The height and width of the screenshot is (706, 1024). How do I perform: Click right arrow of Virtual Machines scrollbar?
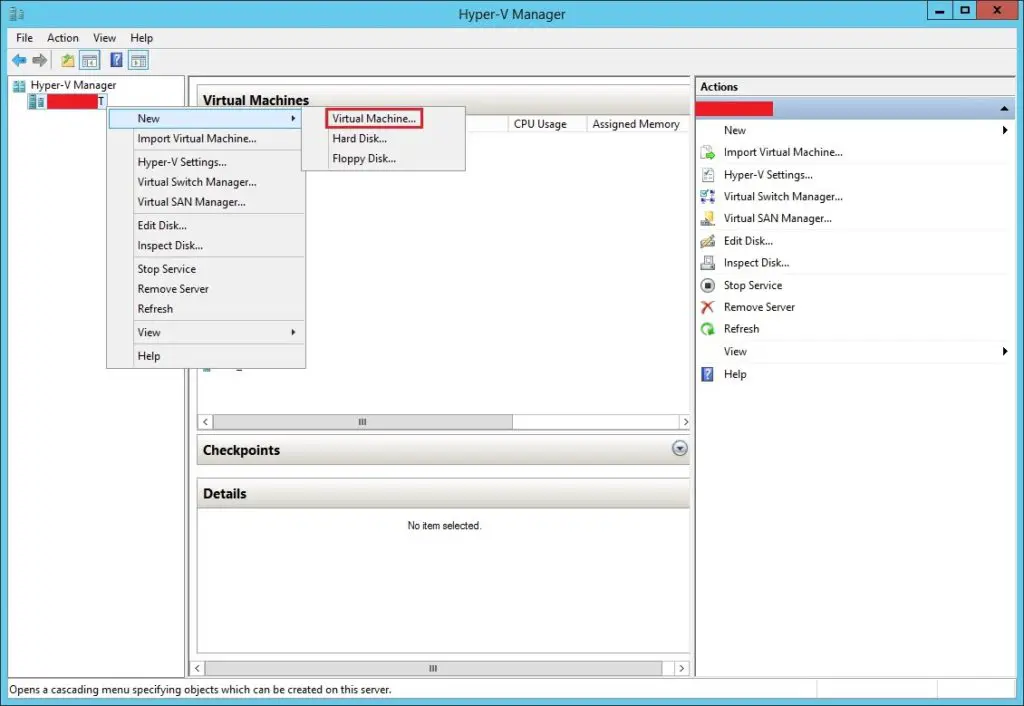[x=685, y=422]
